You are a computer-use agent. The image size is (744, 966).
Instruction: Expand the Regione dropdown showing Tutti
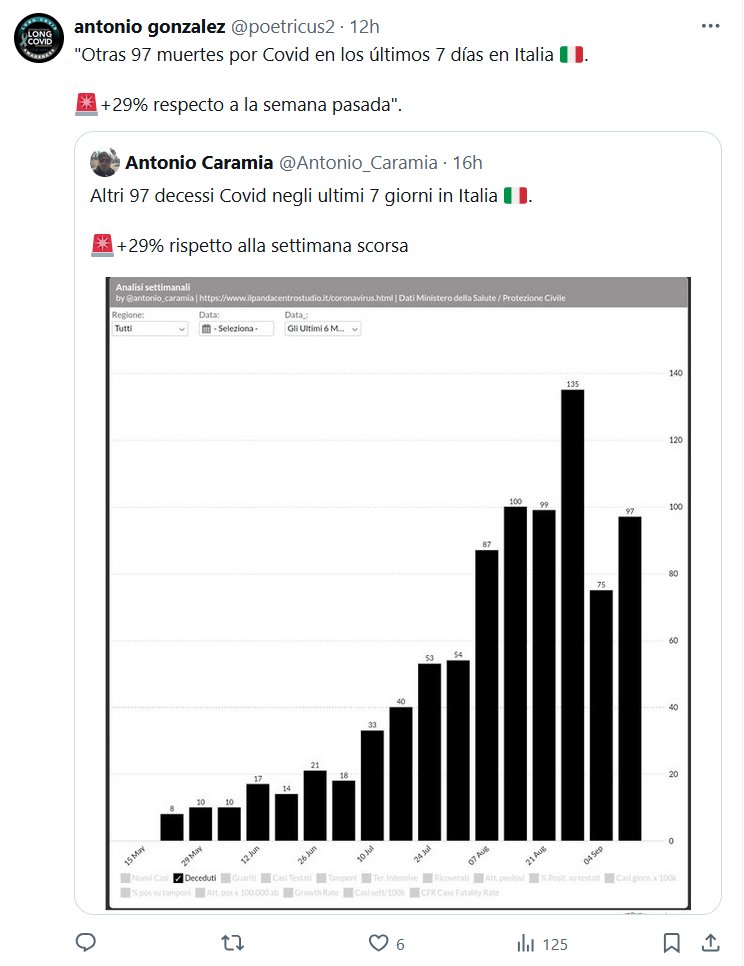coord(150,328)
